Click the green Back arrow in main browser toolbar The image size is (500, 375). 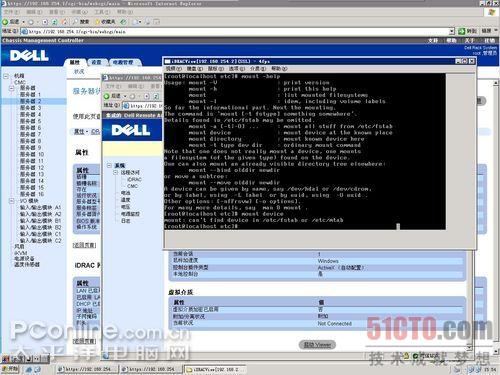point(5,22)
